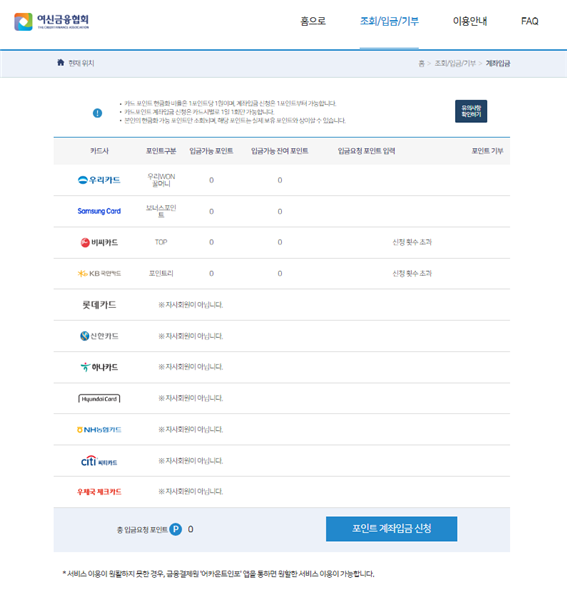Click TOP in the 비씨카드 row

click(x=161, y=242)
